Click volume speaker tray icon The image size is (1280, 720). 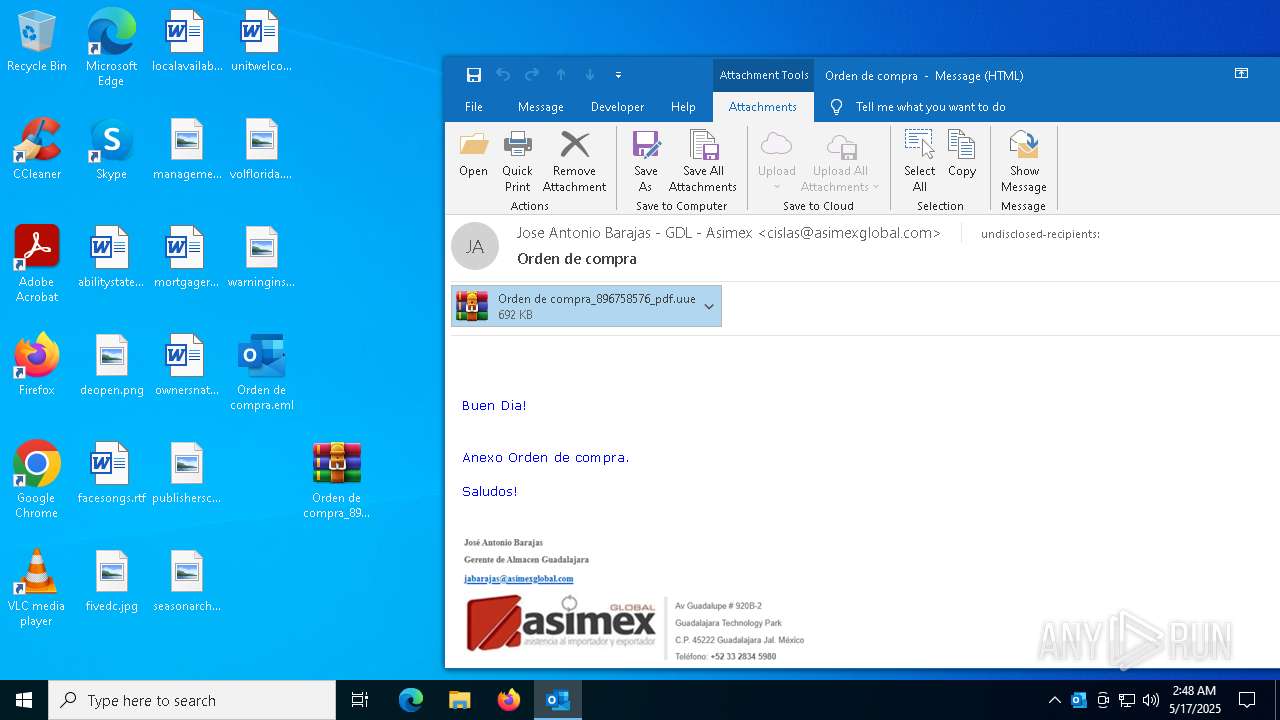[x=1150, y=700]
